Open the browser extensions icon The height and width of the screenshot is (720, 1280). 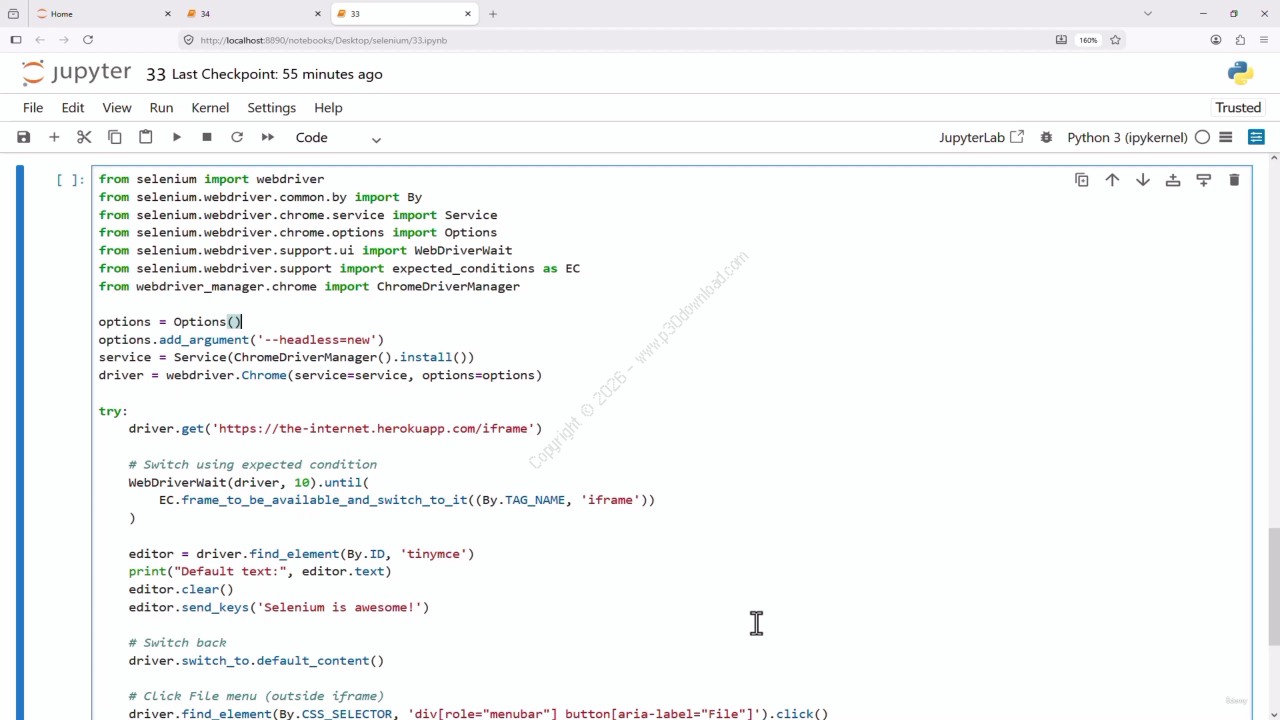point(1240,40)
